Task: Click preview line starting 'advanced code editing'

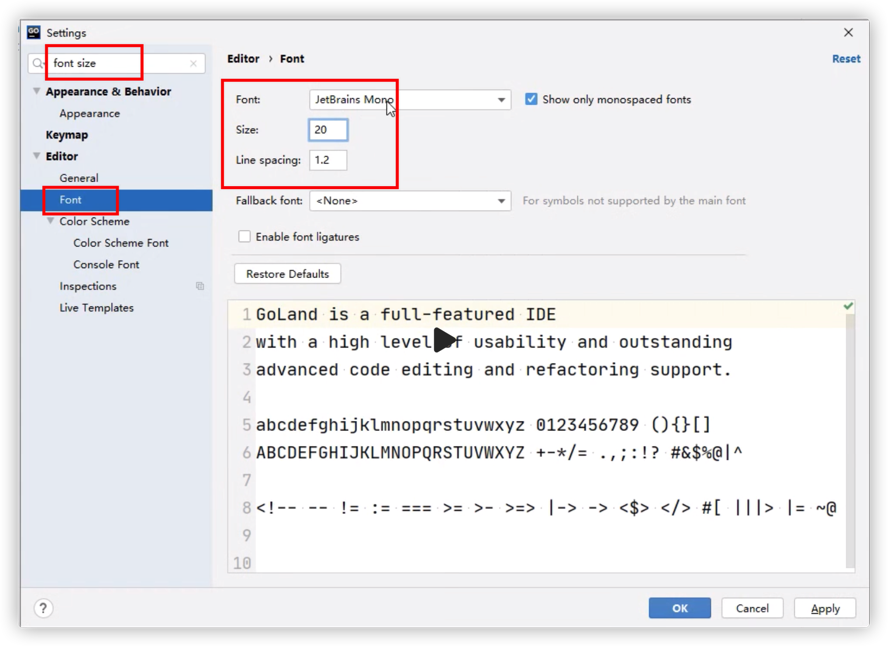Action: tap(493, 370)
